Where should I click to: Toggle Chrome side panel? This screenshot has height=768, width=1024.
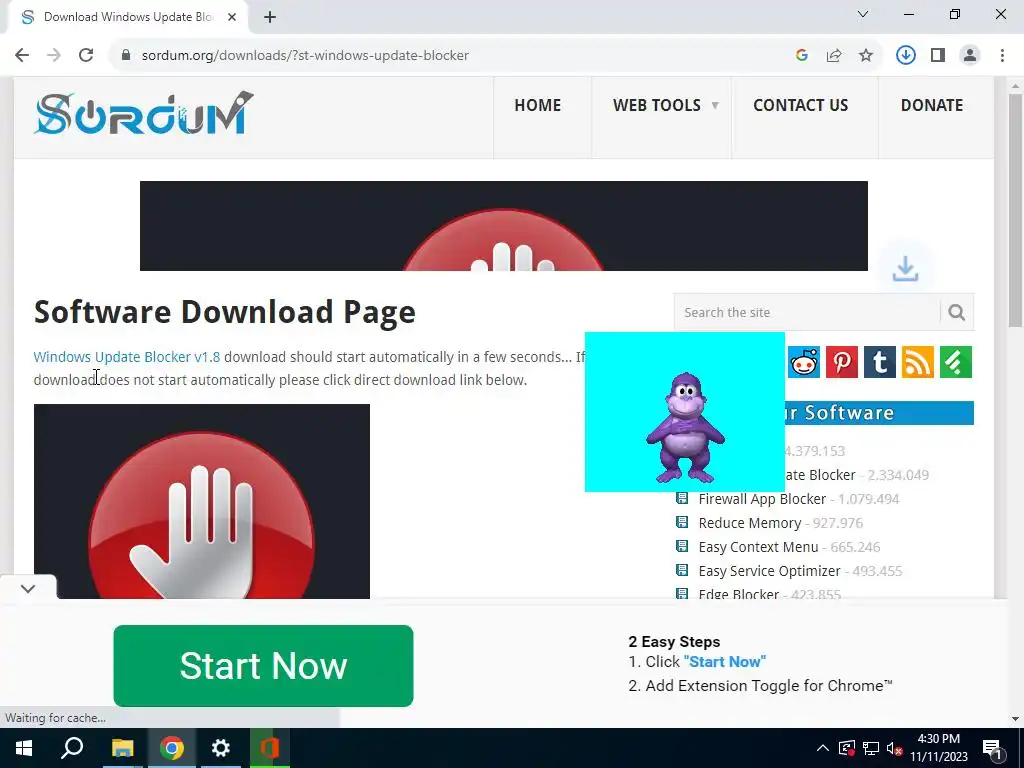[x=938, y=56]
